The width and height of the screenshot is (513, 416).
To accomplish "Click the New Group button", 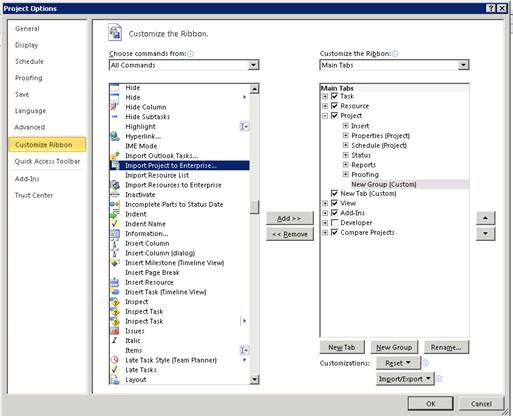I will coord(394,347).
